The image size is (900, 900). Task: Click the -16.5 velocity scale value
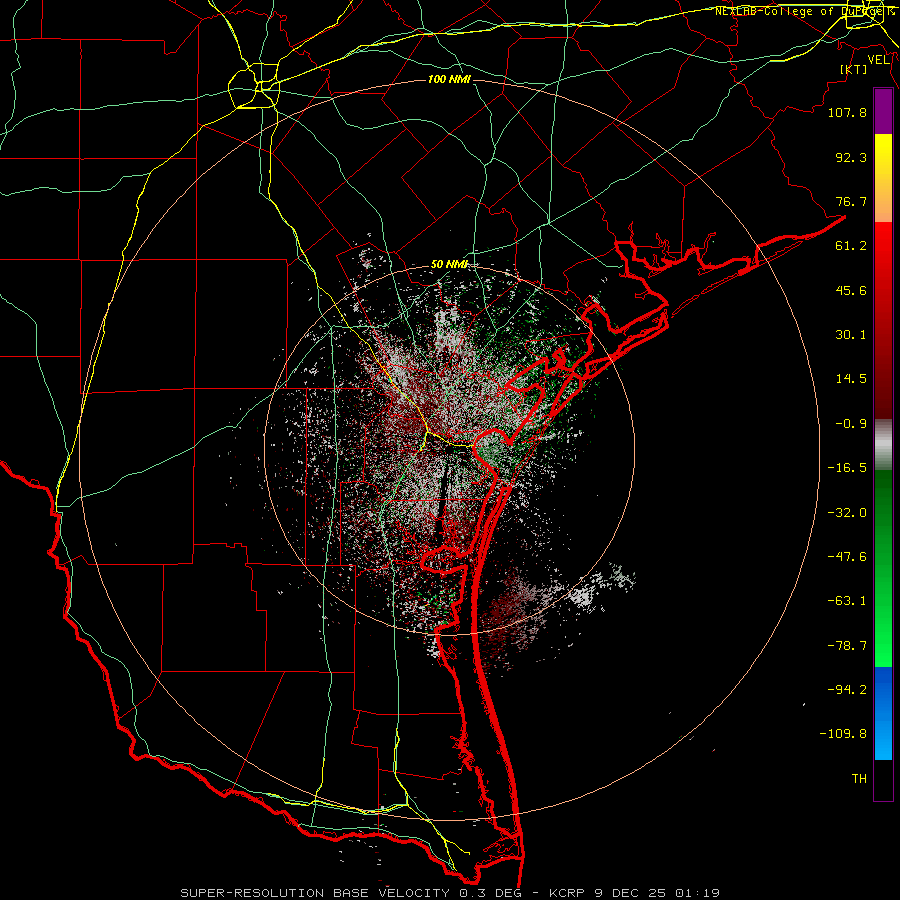pyautogui.click(x=847, y=468)
